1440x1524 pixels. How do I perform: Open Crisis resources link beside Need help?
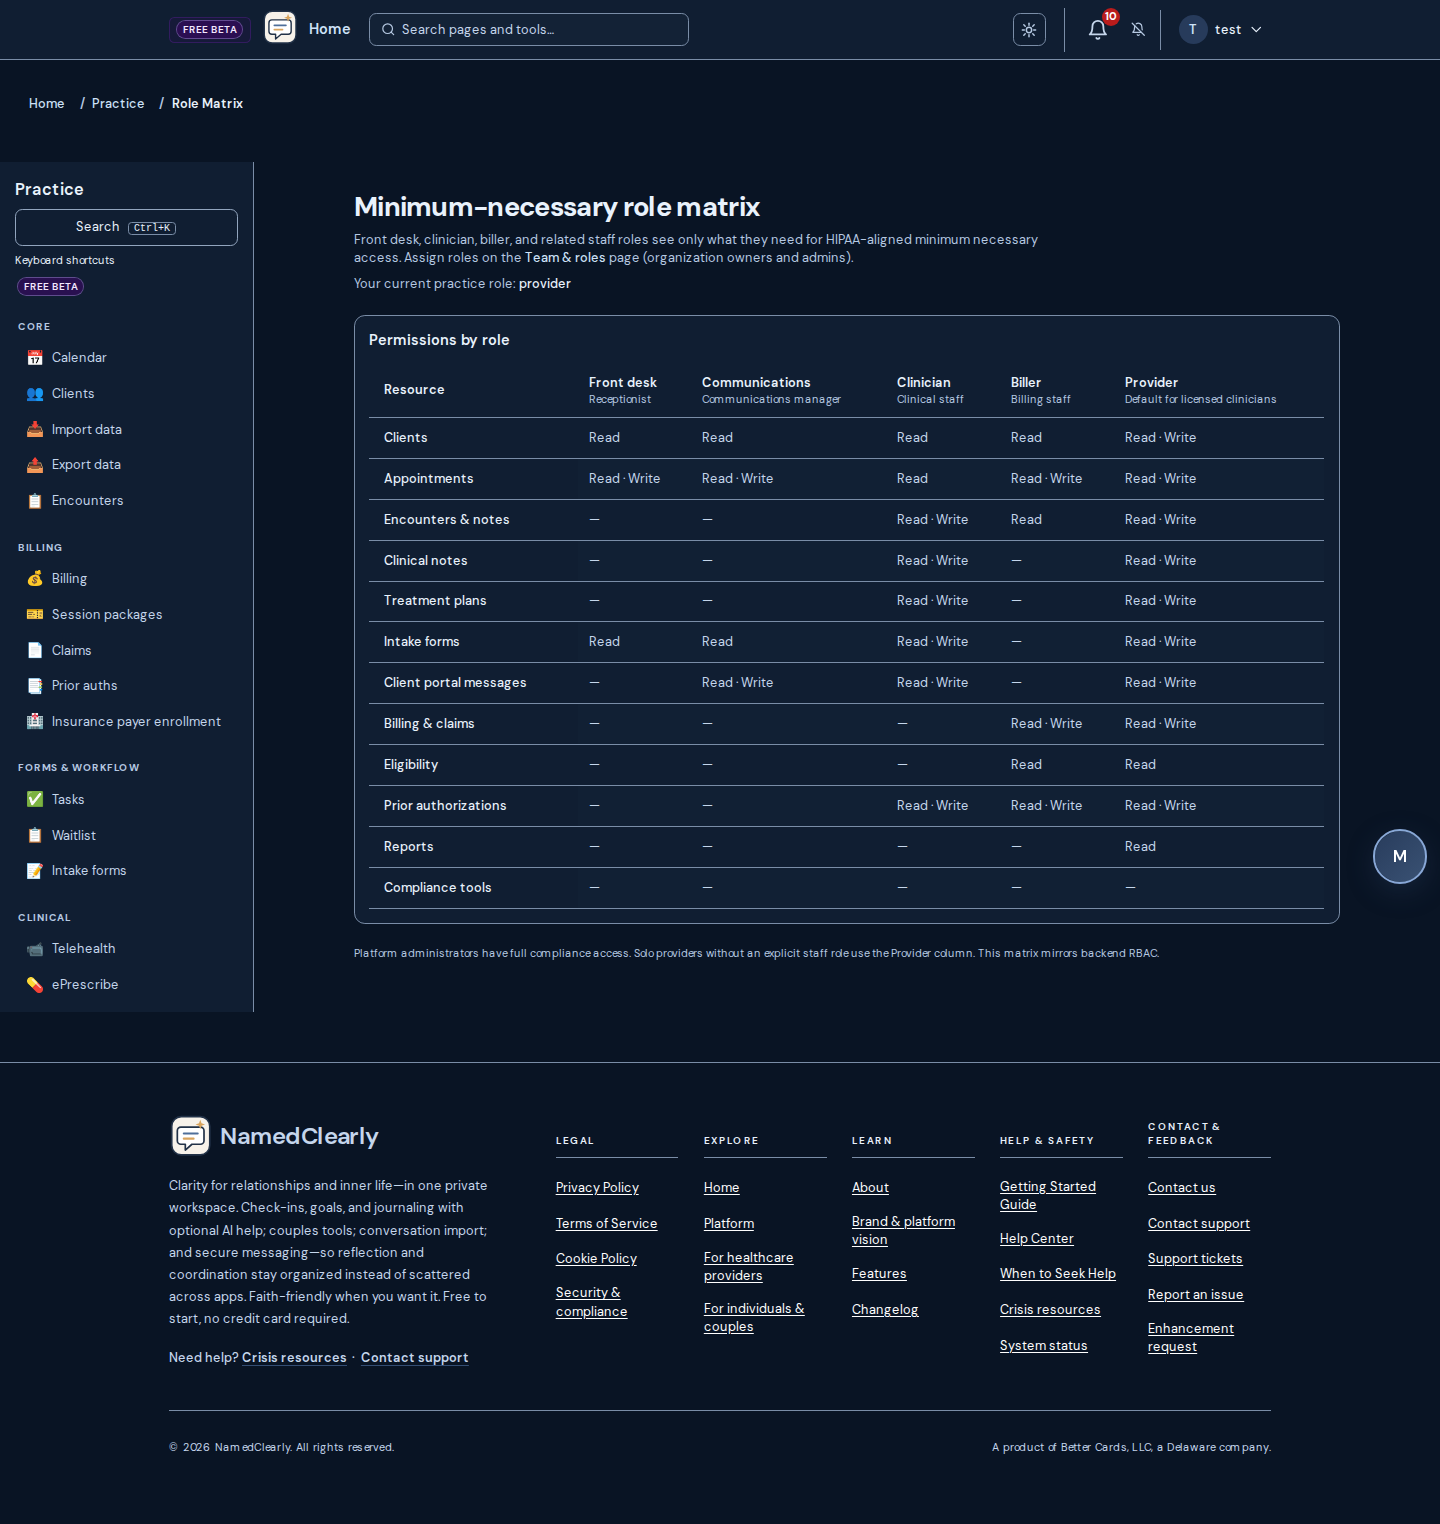[x=294, y=1358]
